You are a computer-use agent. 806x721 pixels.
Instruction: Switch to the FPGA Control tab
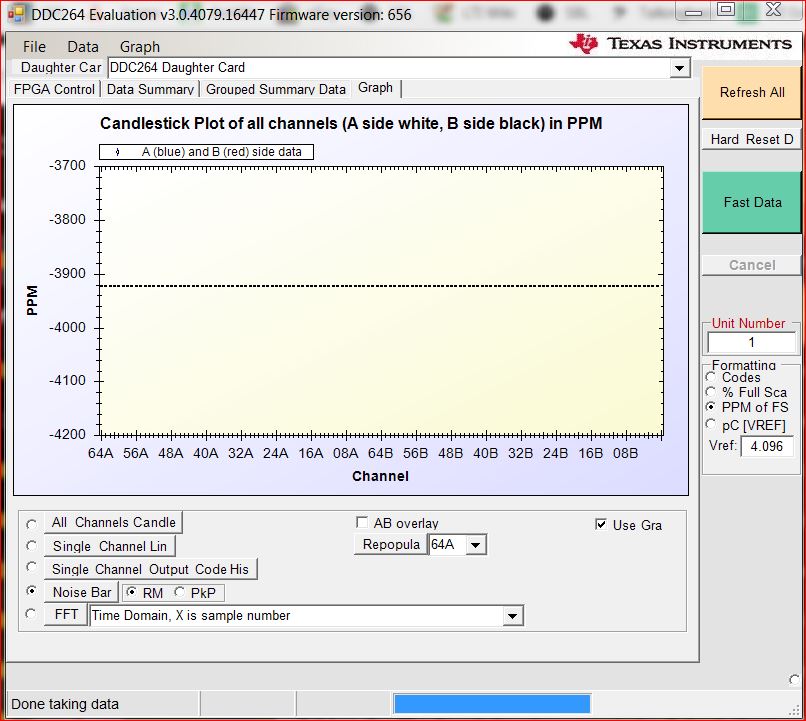click(54, 89)
